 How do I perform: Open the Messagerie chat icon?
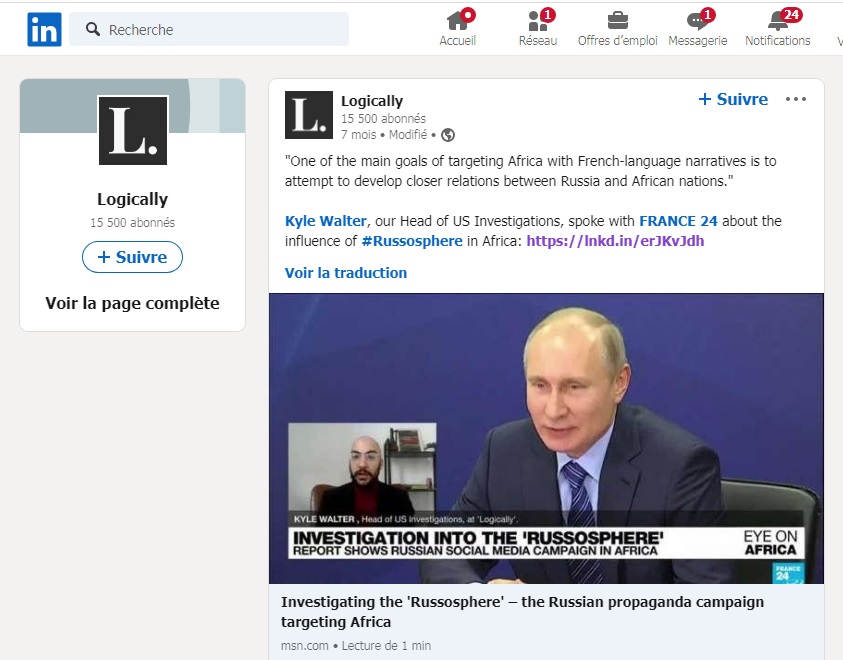click(x=698, y=20)
